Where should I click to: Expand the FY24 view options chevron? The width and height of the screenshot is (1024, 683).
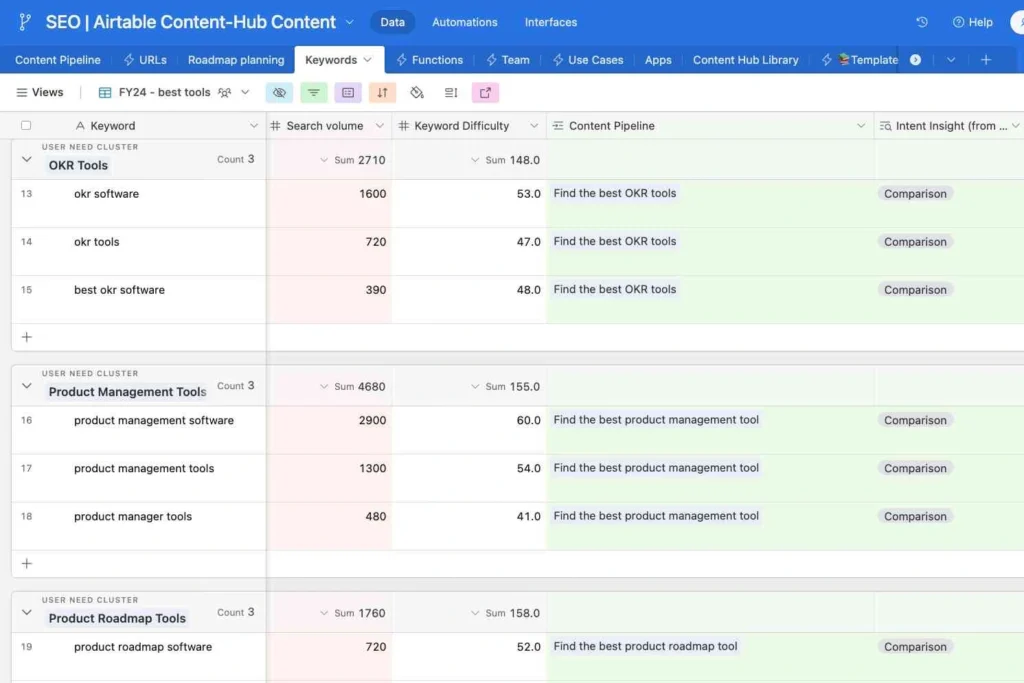click(245, 93)
